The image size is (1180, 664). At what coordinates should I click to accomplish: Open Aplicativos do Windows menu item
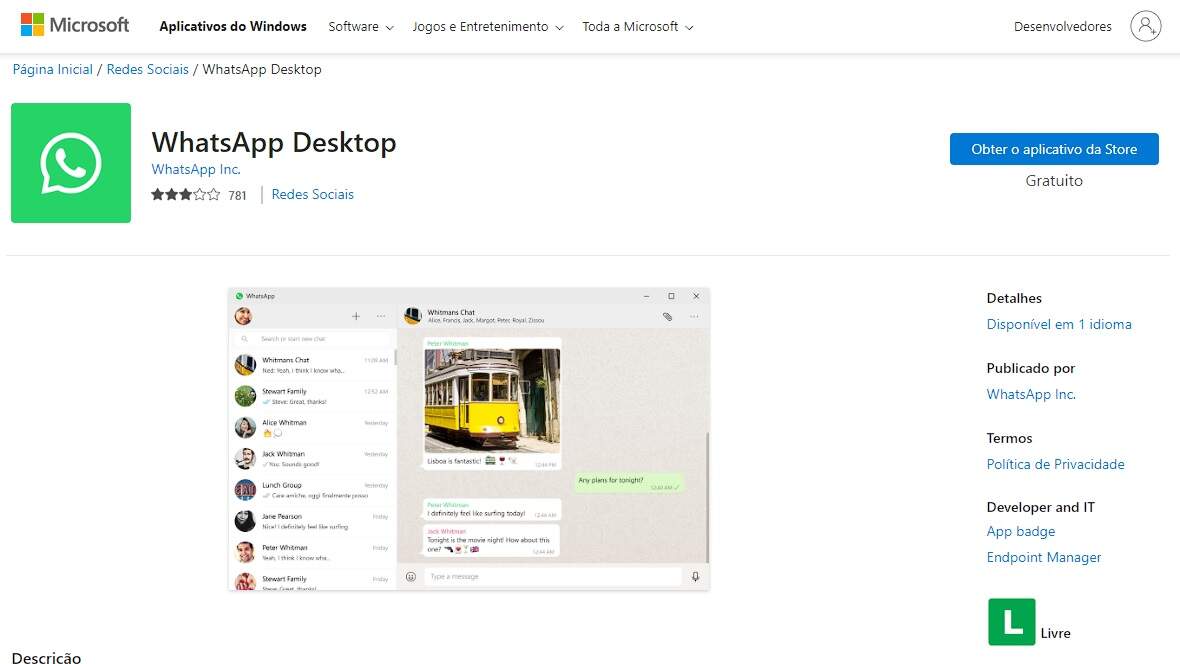tap(233, 26)
